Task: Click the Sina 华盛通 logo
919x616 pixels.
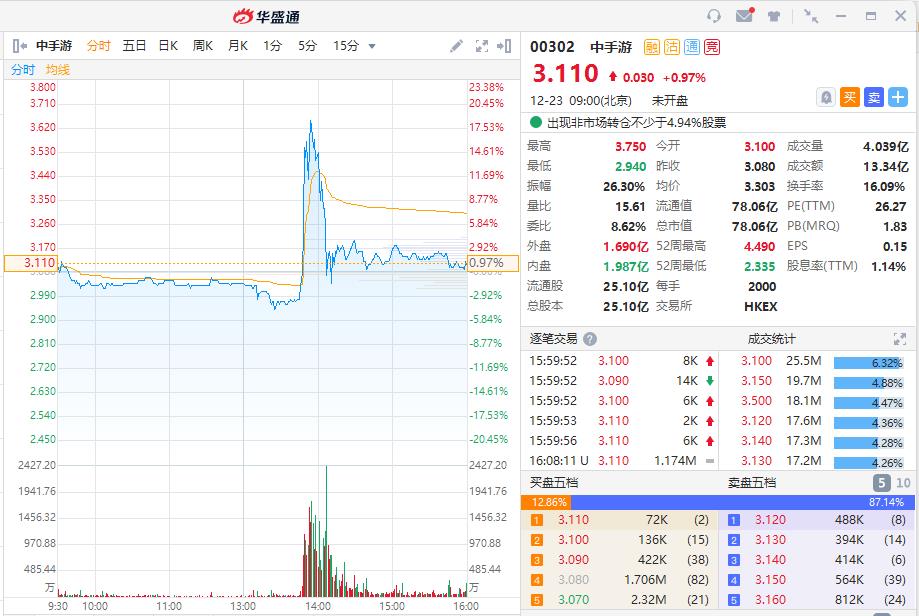Action: pyautogui.click(x=267, y=16)
